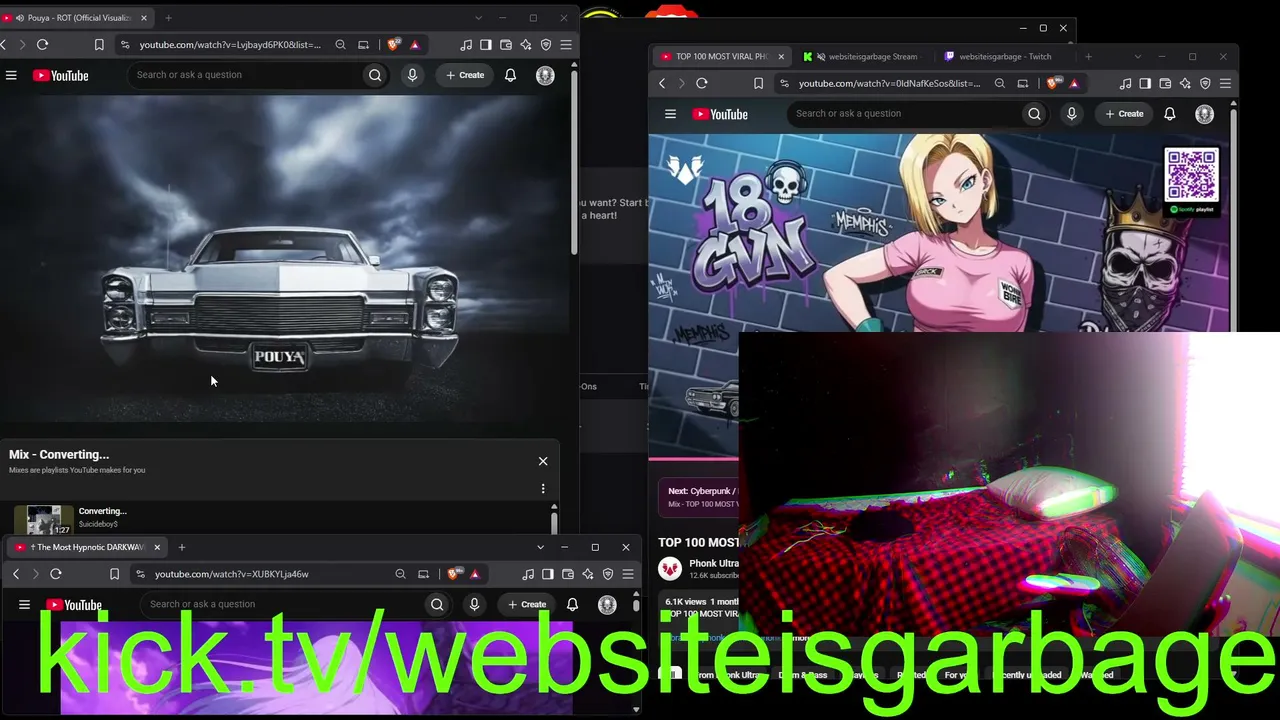
Task: Open YouTube guide menu in Pouya window
Action: tap(11, 75)
